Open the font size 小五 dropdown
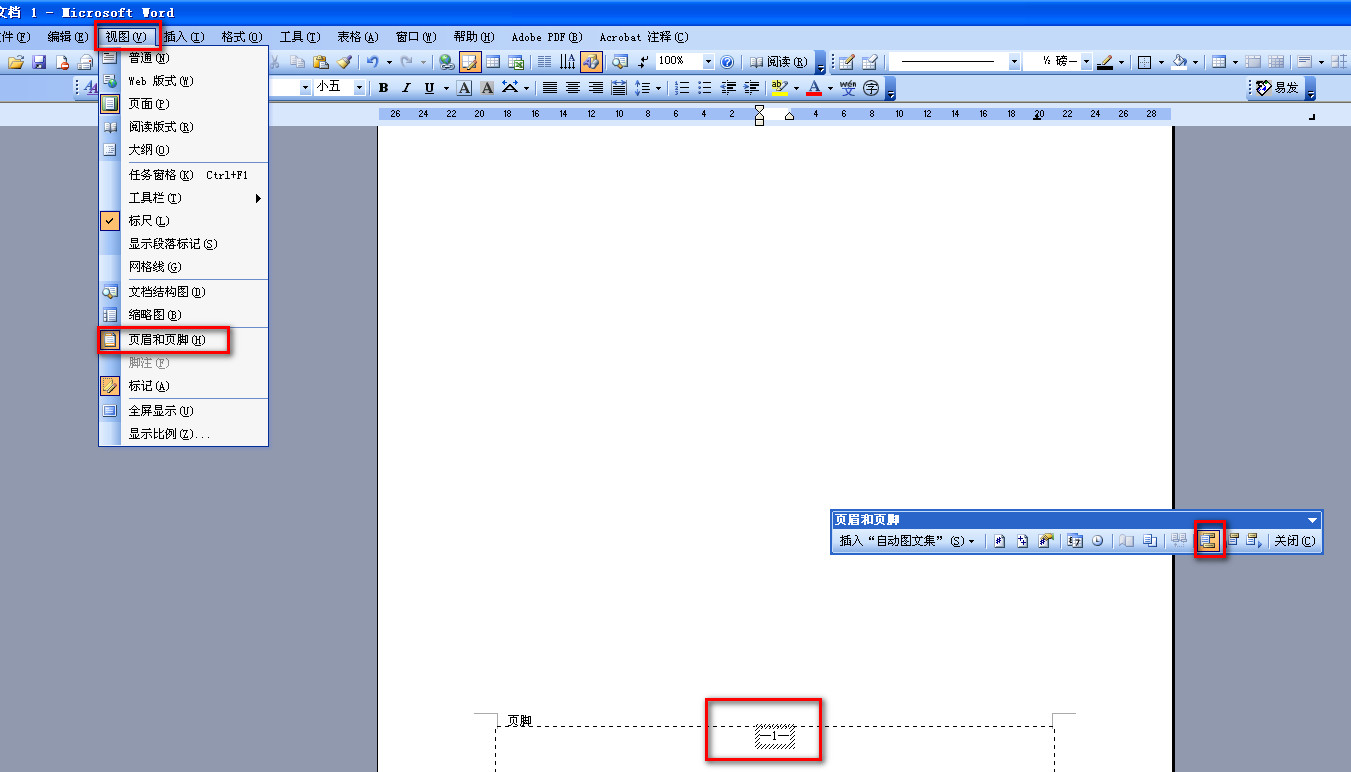1351x772 pixels. point(359,88)
